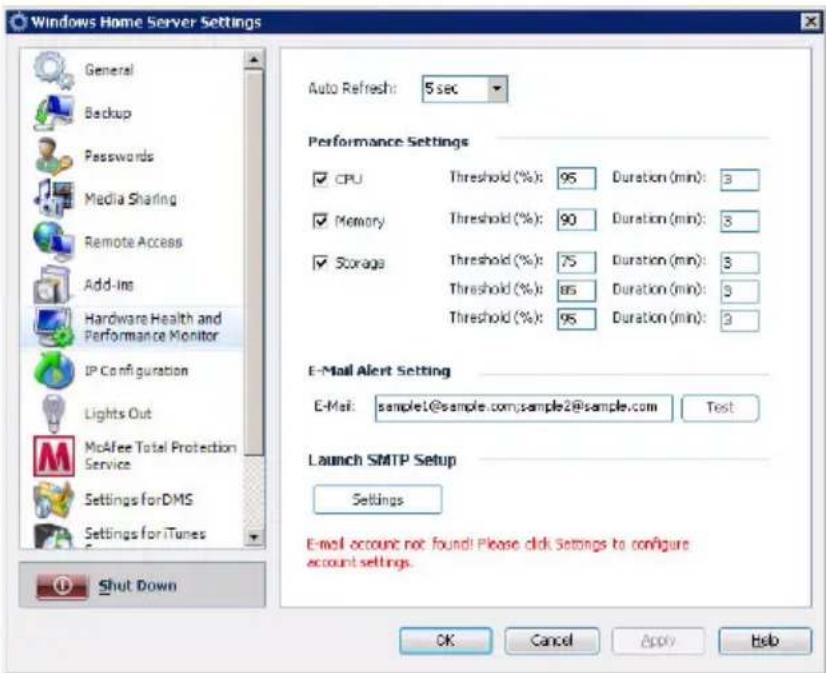The width and height of the screenshot is (826, 673).
Task: Click the Add-ins icon
Action: pyautogui.click(x=52, y=284)
